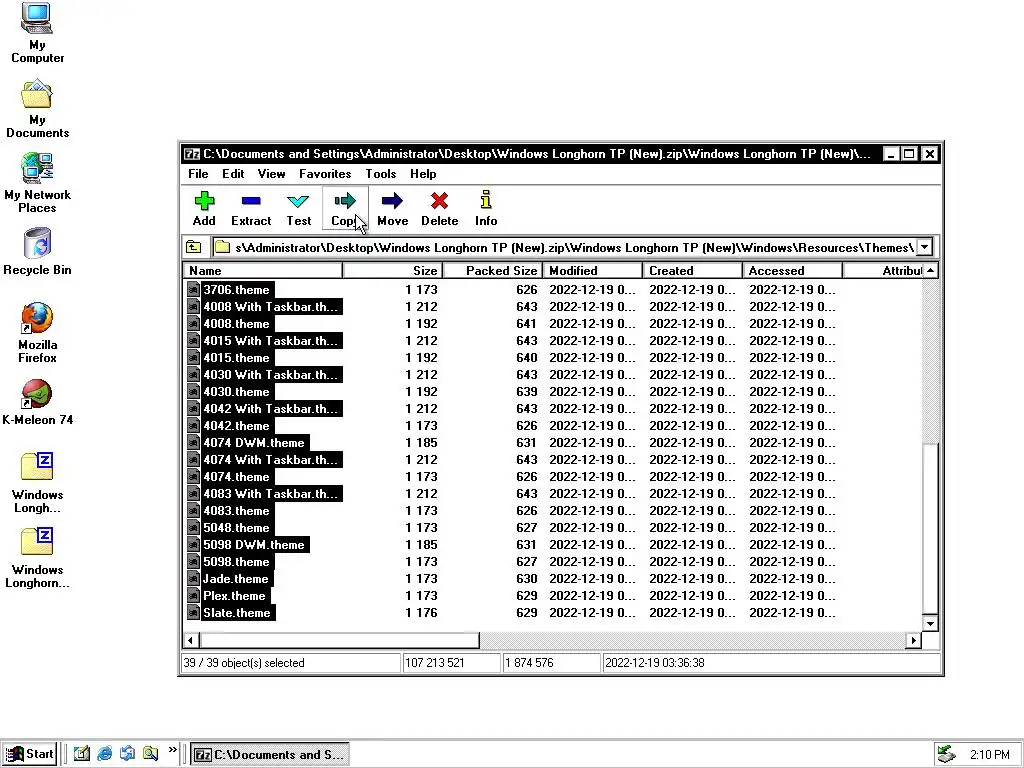The image size is (1024, 768).
Task: Open the File menu
Action: tap(198, 174)
